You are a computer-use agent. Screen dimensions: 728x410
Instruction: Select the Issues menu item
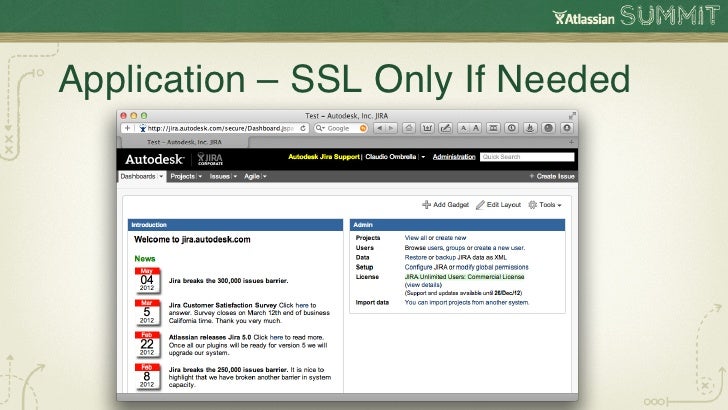click(220, 176)
